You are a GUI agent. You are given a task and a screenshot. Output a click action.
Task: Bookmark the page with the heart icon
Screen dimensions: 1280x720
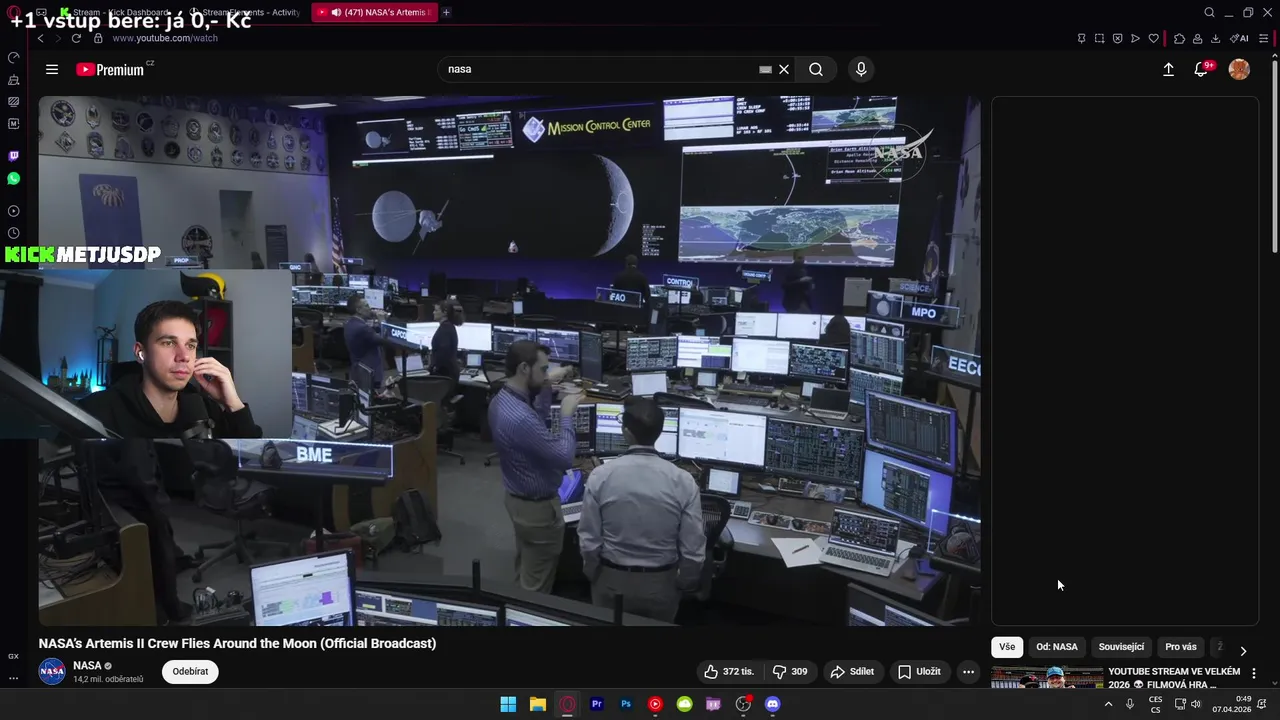1153,38
